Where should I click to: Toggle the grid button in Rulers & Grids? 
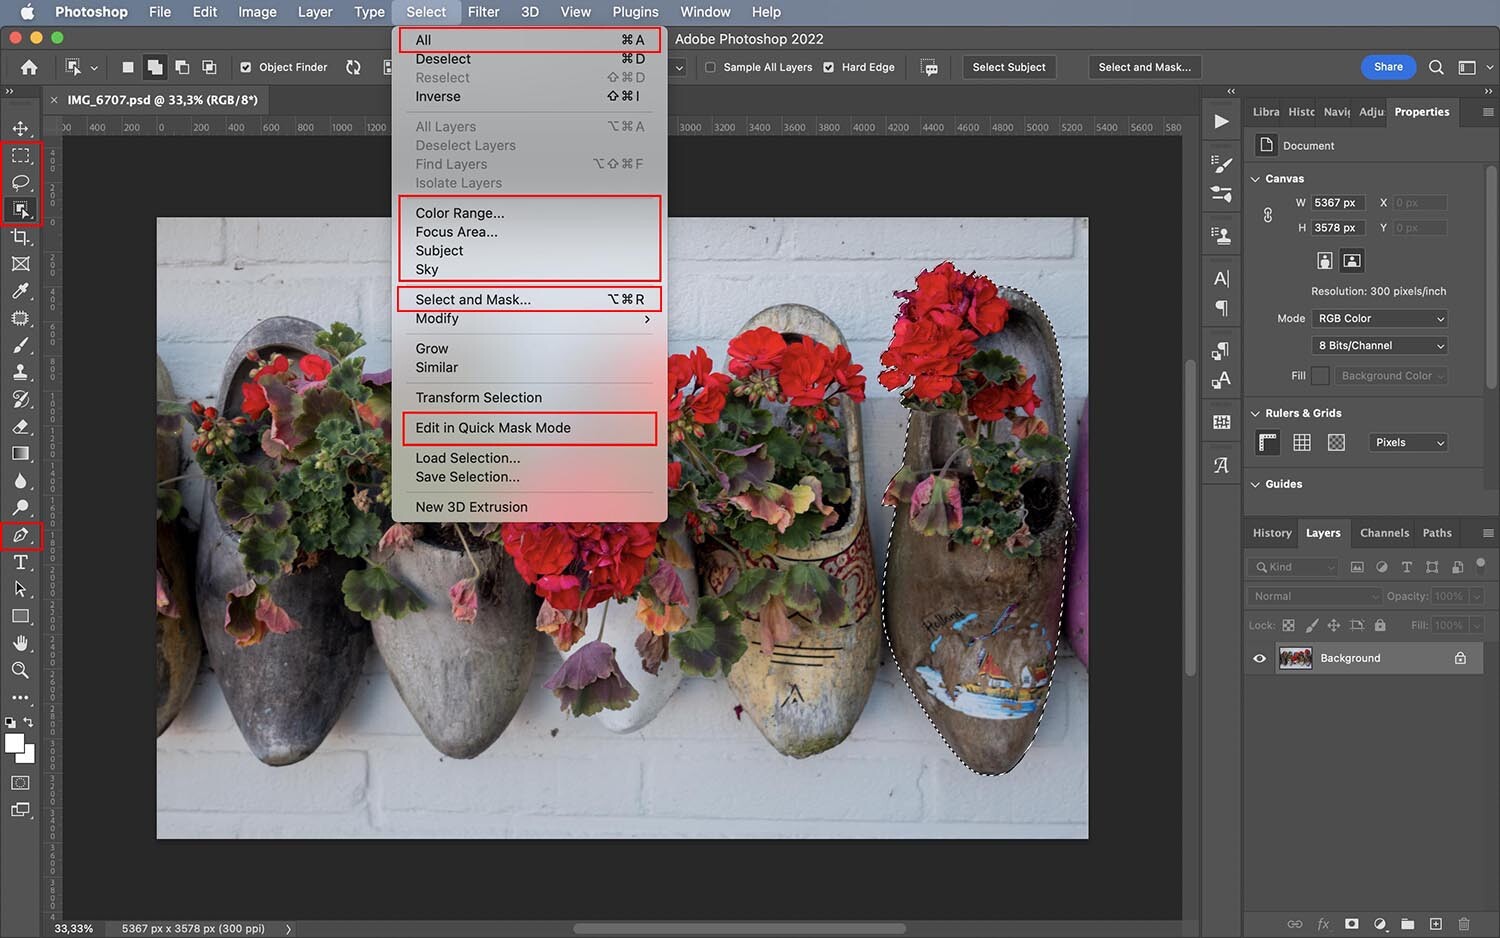click(1302, 442)
